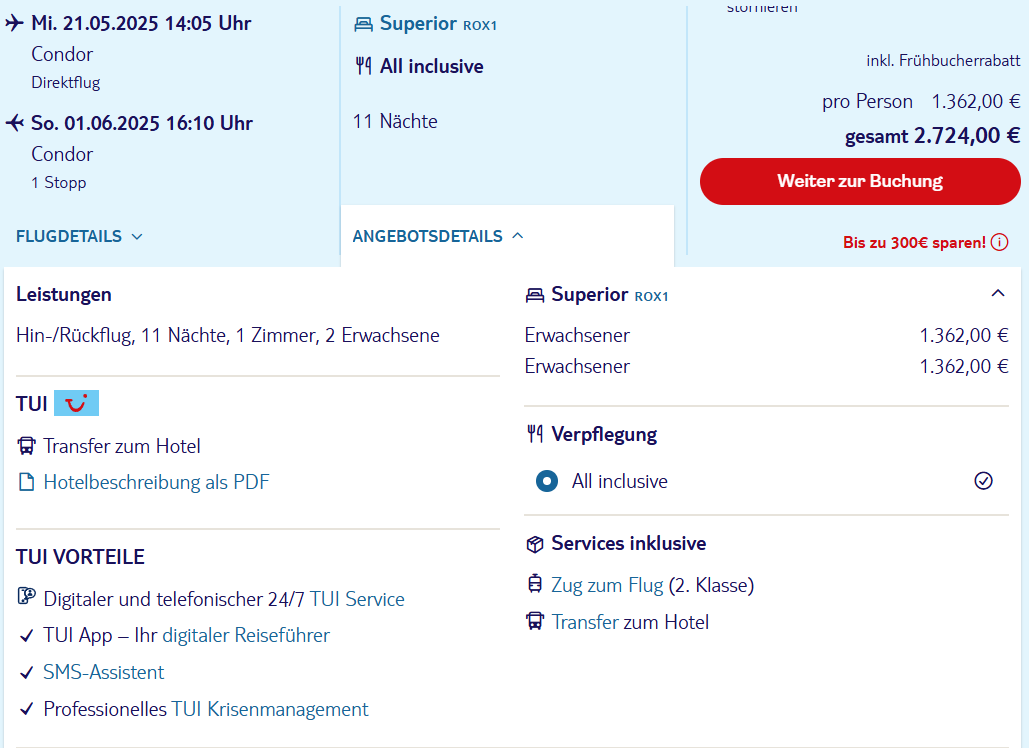
Task: Open Hotelbeschreibung als PDF link
Action: (156, 483)
